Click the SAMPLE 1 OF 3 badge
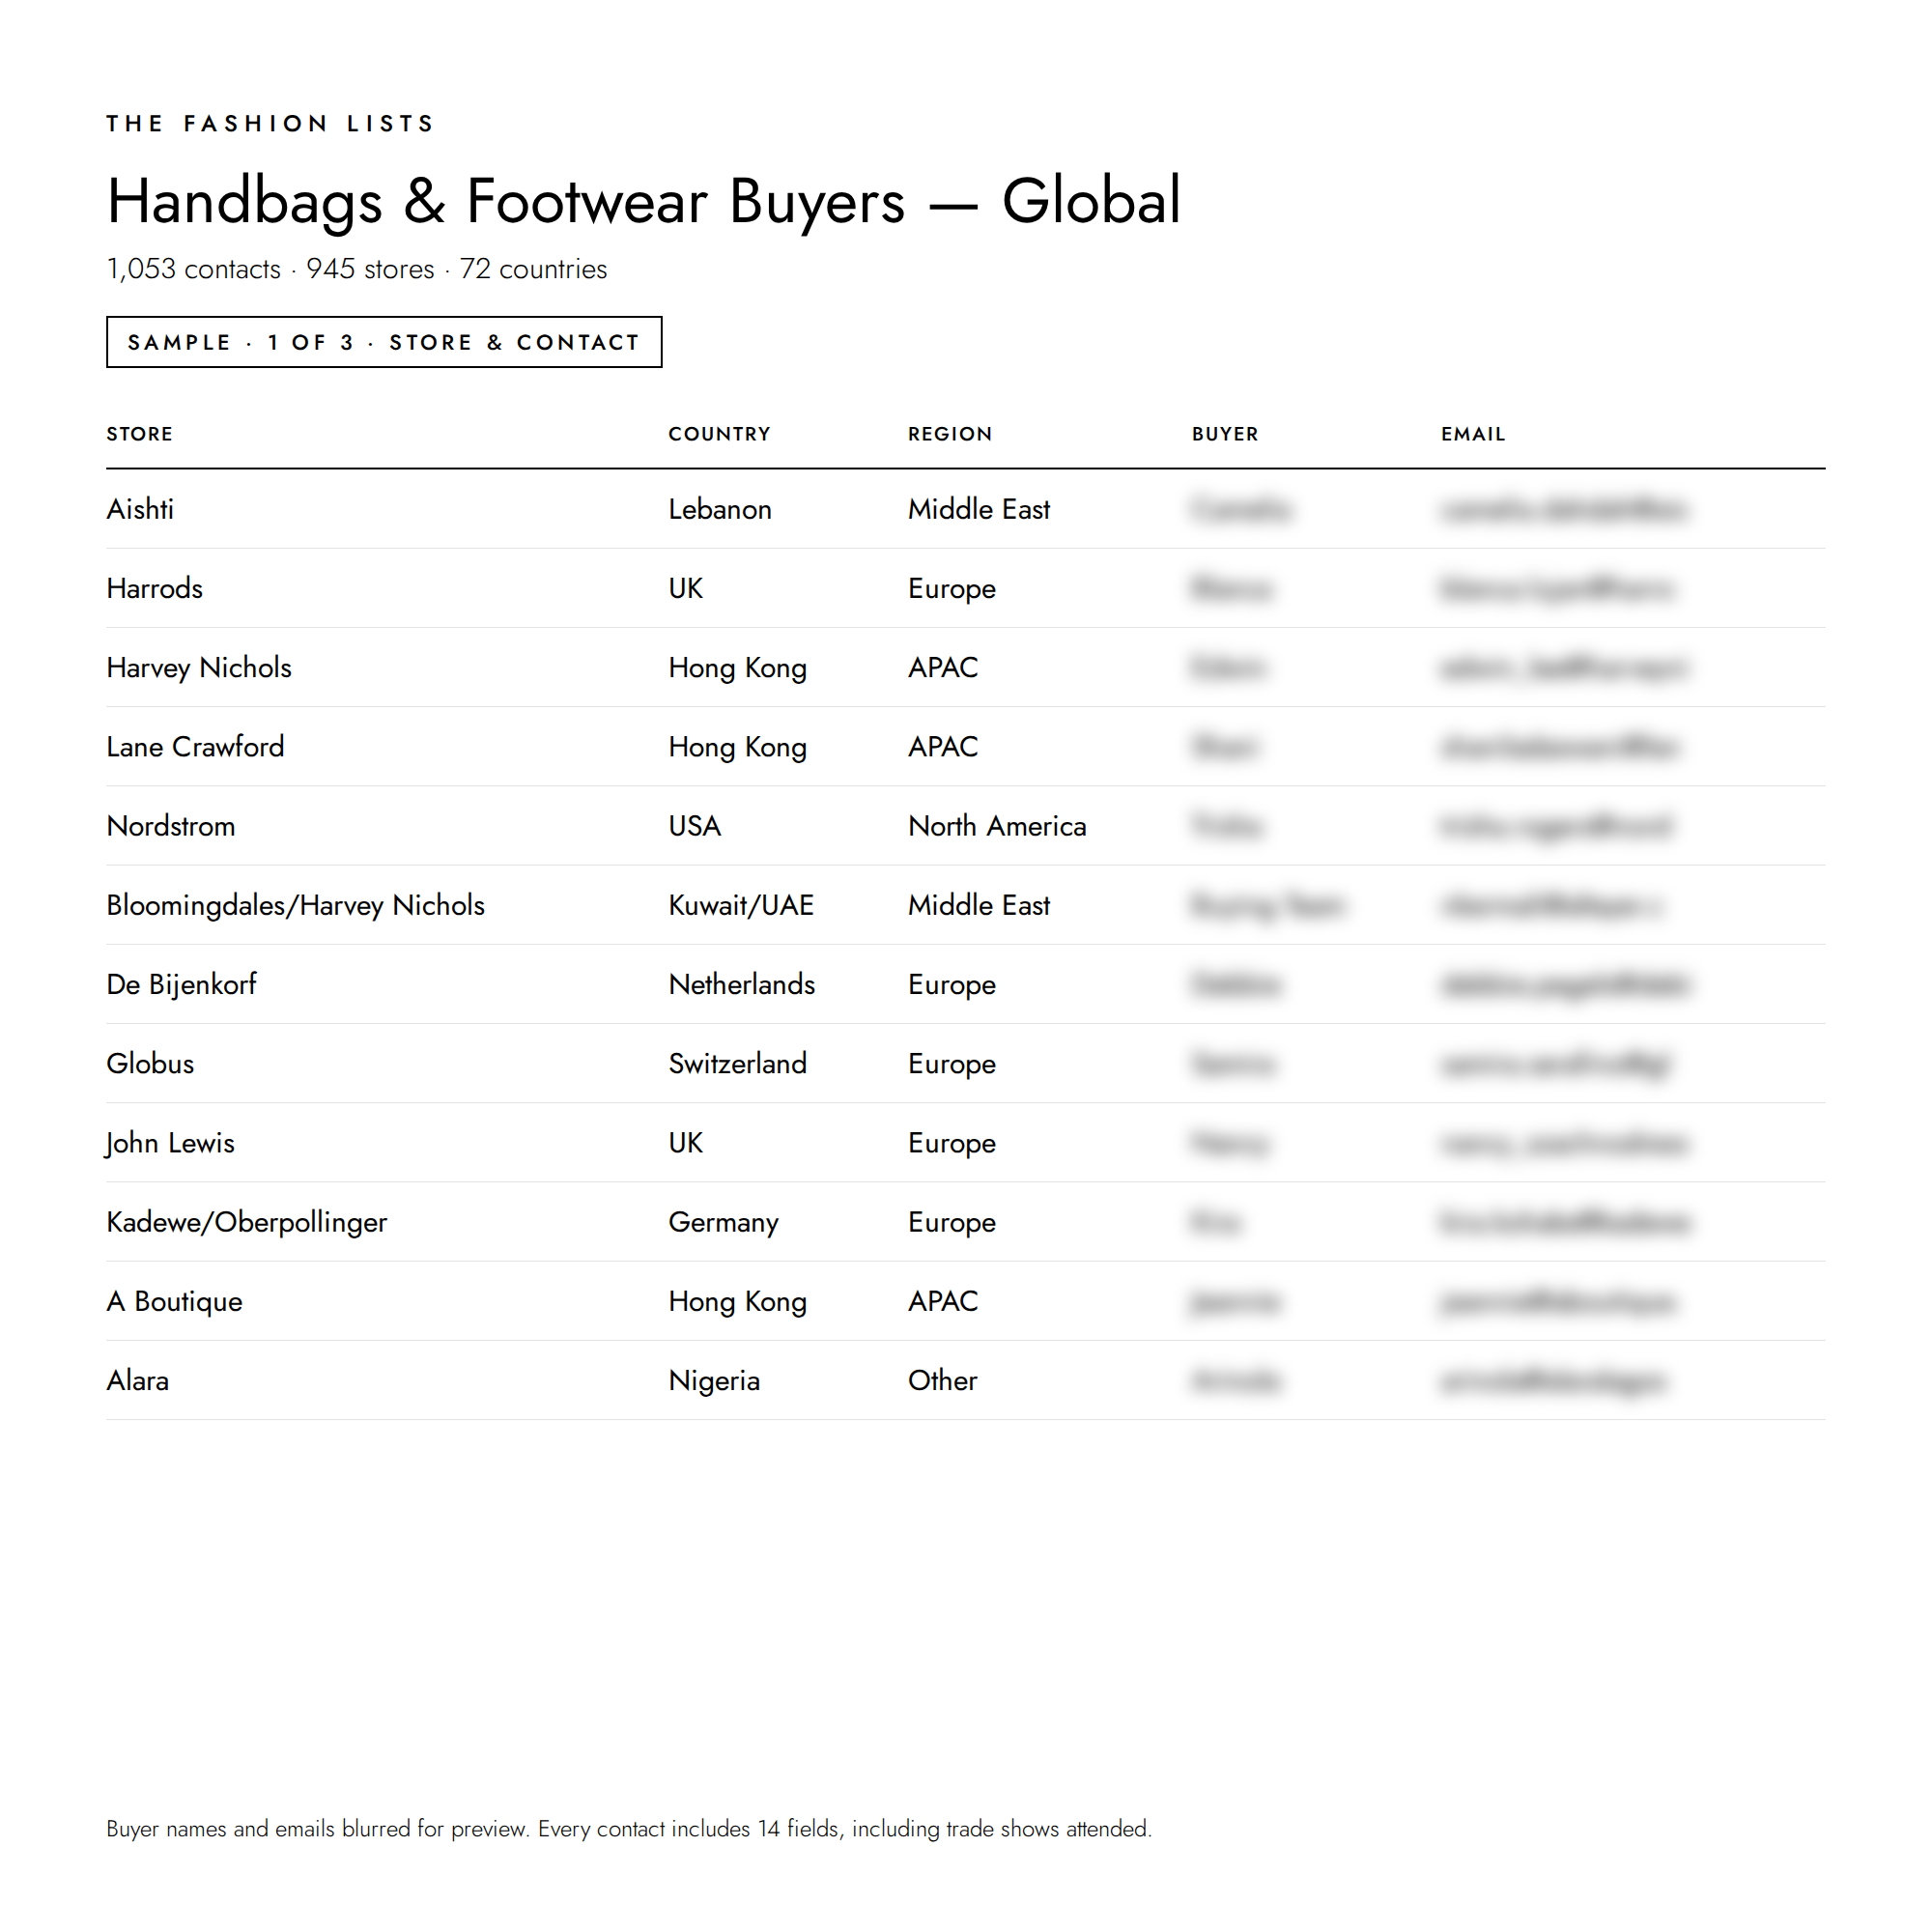Viewport: 1932px width, 1932px height. click(x=384, y=342)
